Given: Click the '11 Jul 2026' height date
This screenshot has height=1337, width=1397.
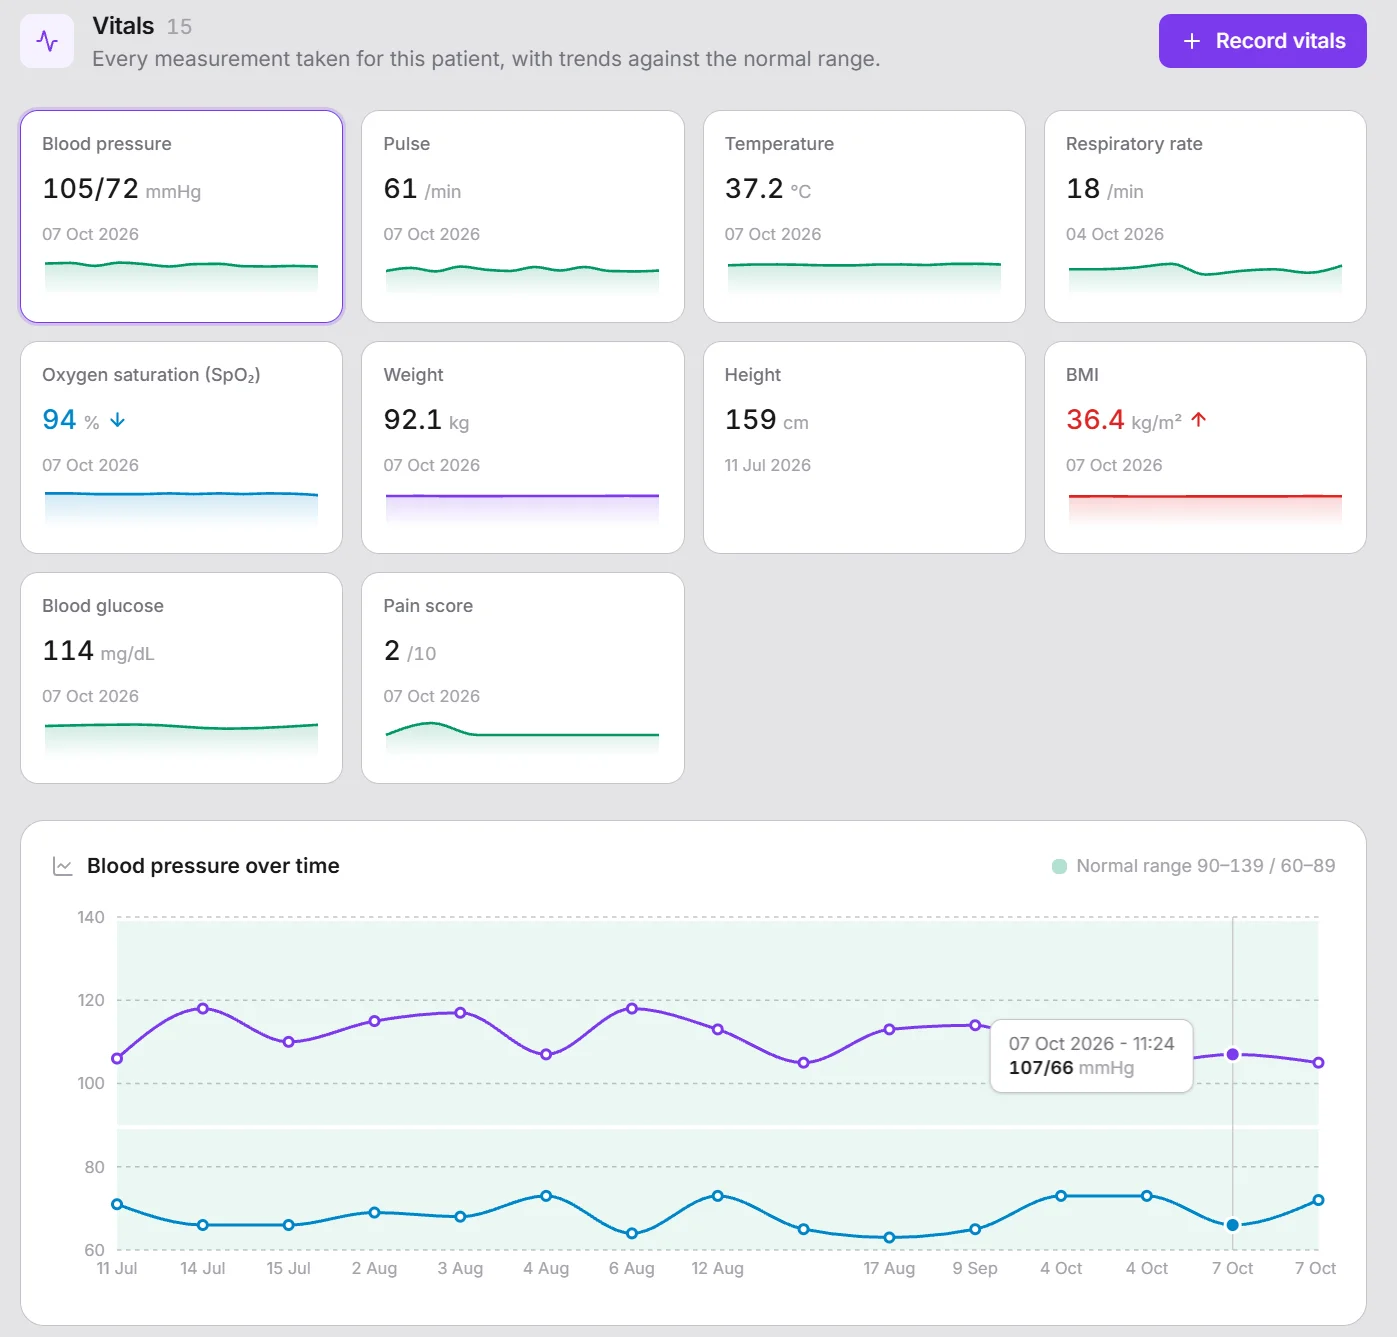Looking at the screenshot, I should pos(768,465).
